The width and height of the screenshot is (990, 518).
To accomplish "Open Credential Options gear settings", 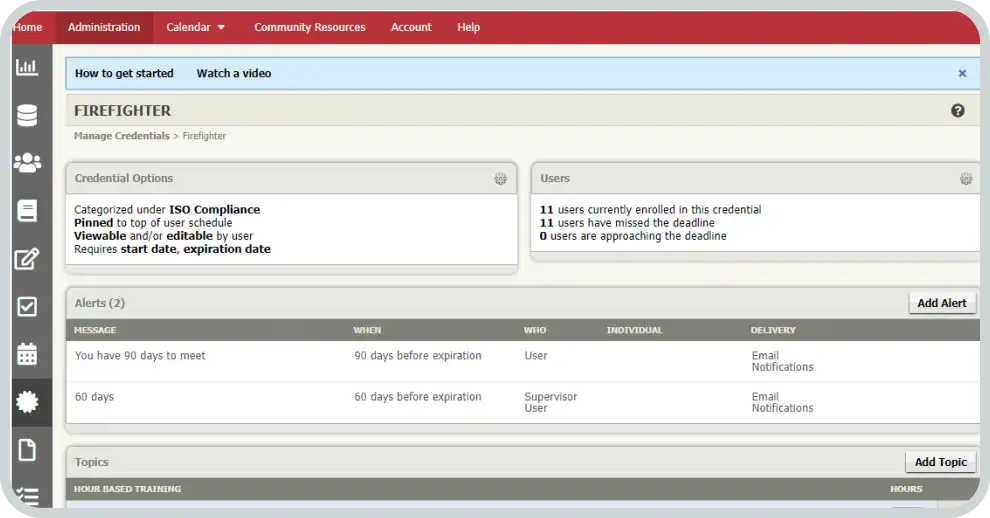I will coord(500,179).
